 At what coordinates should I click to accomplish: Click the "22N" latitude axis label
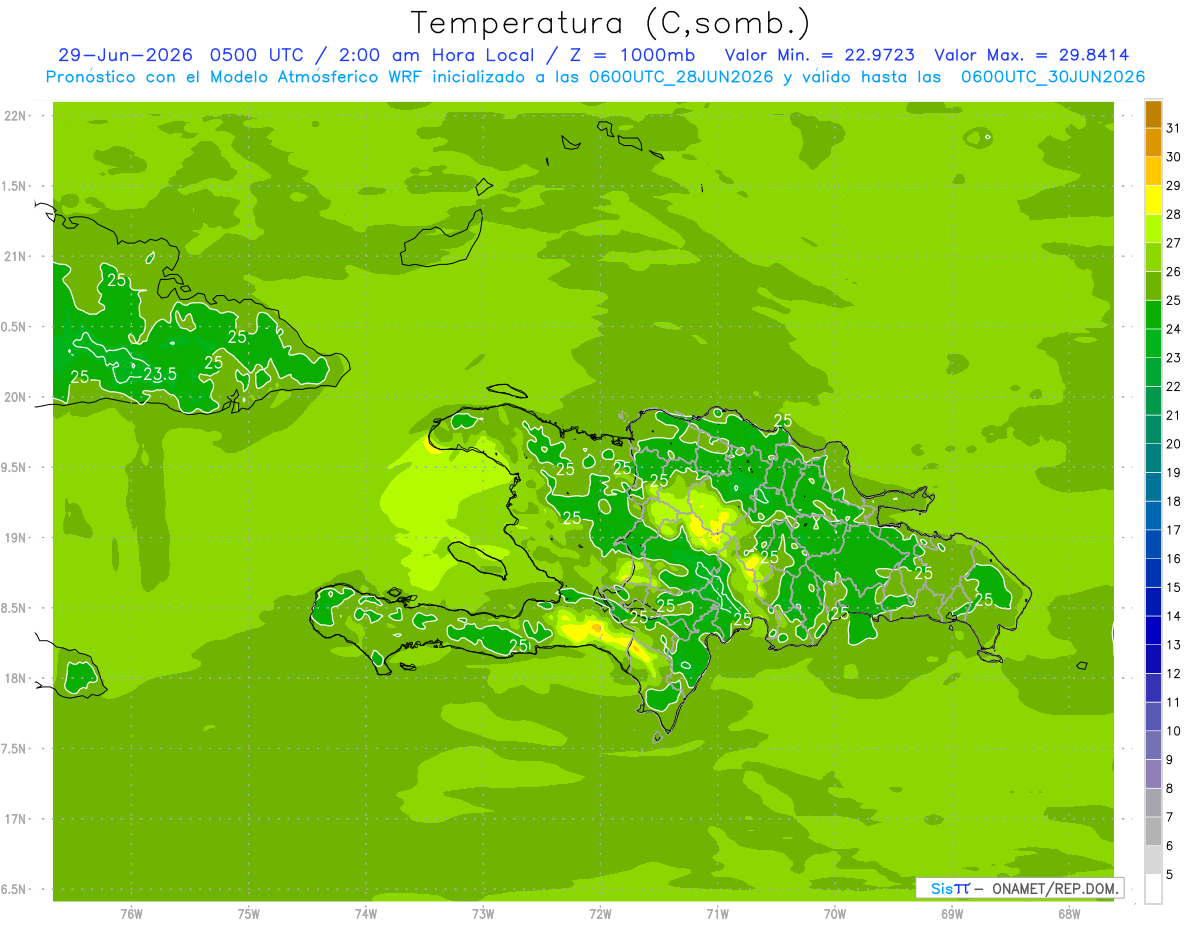coord(15,116)
